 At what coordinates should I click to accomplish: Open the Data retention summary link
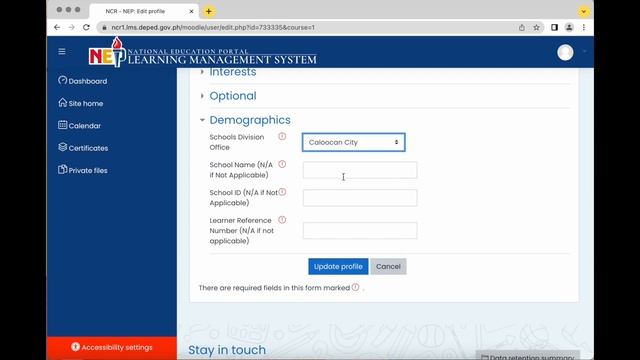point(527,356)
